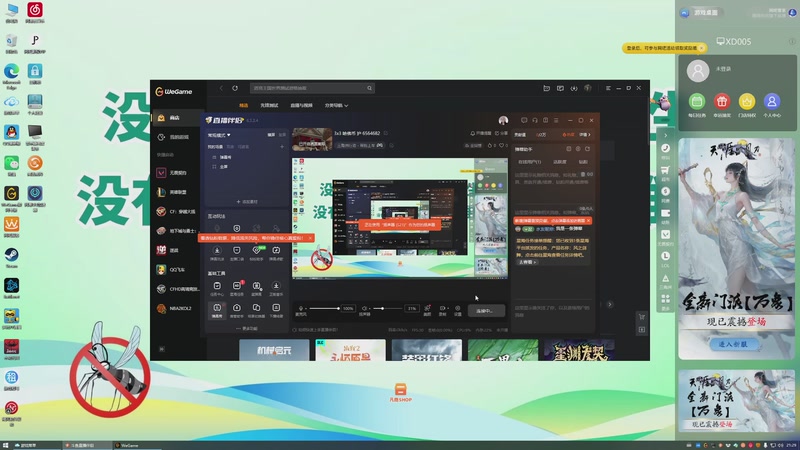Open 任务中心 tool in 基础工具
This screenshot has height=450, width=800.
pos(217,288)
